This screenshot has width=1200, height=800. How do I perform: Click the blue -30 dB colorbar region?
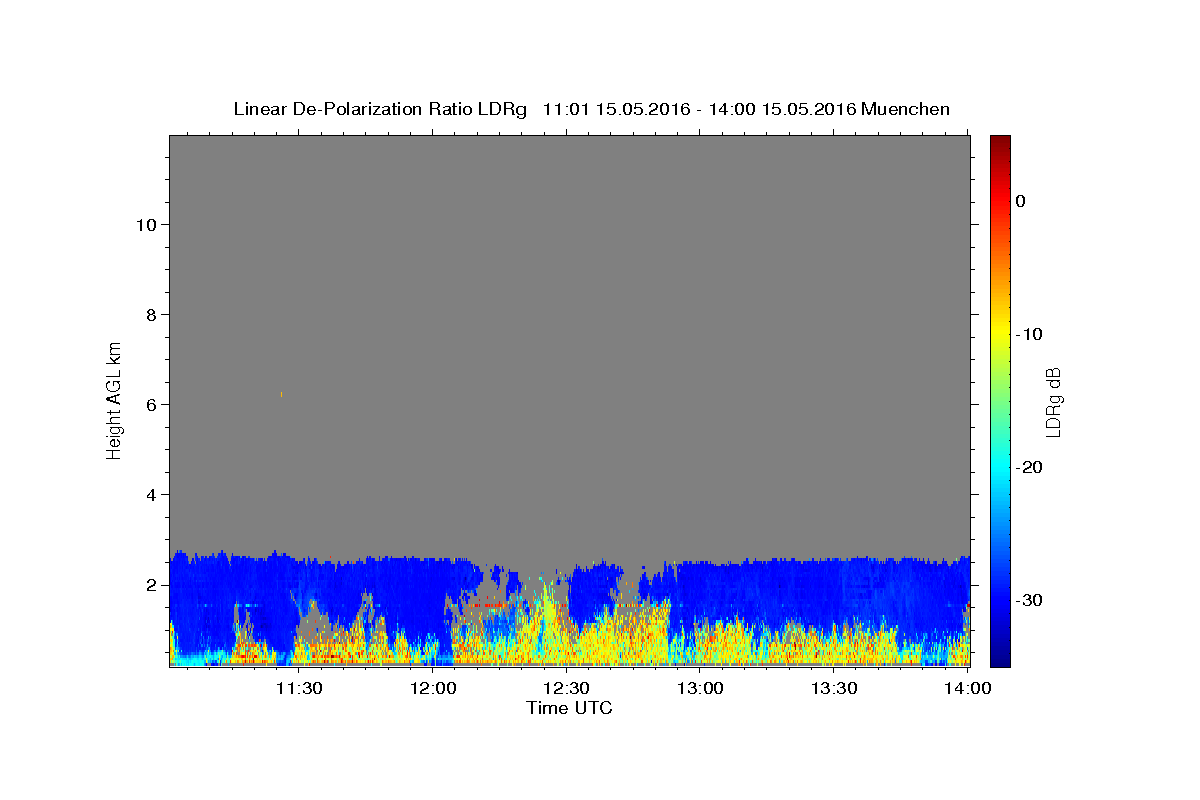point(1000,600)
